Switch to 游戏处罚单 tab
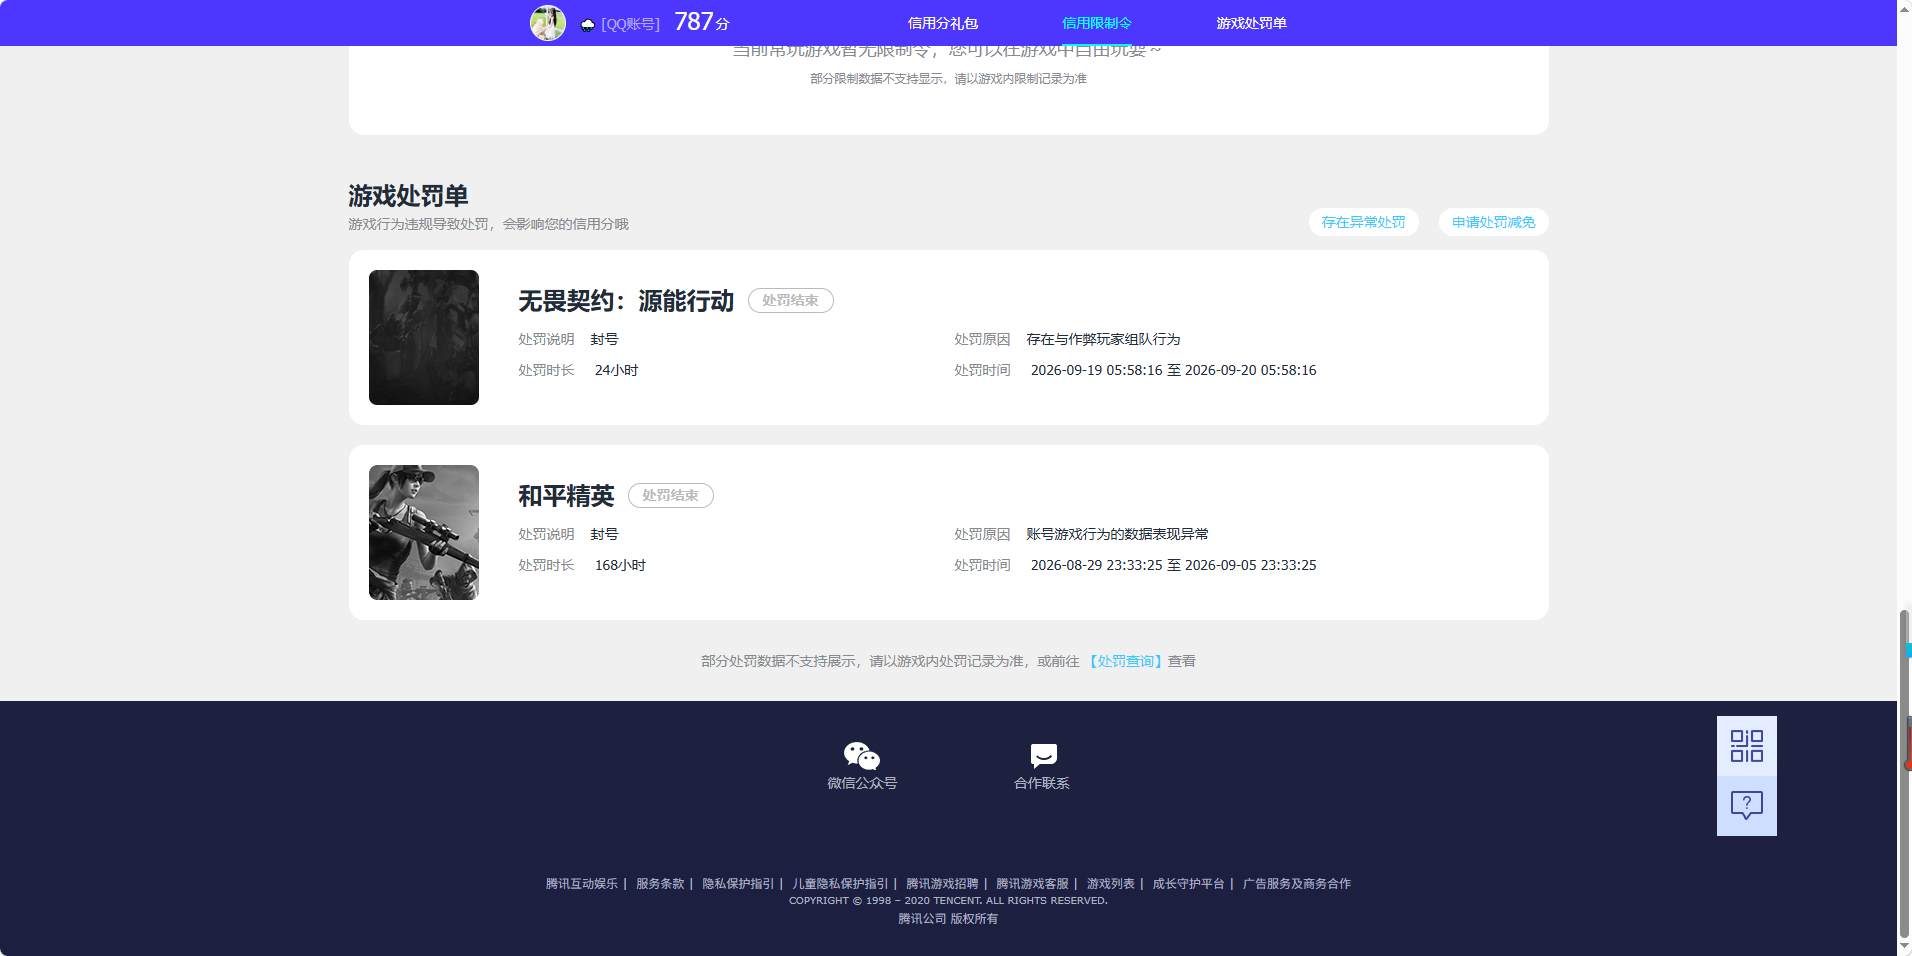Image resolution: width=1912 pixels, height=956 pixels. click(x=1251, y=23)
